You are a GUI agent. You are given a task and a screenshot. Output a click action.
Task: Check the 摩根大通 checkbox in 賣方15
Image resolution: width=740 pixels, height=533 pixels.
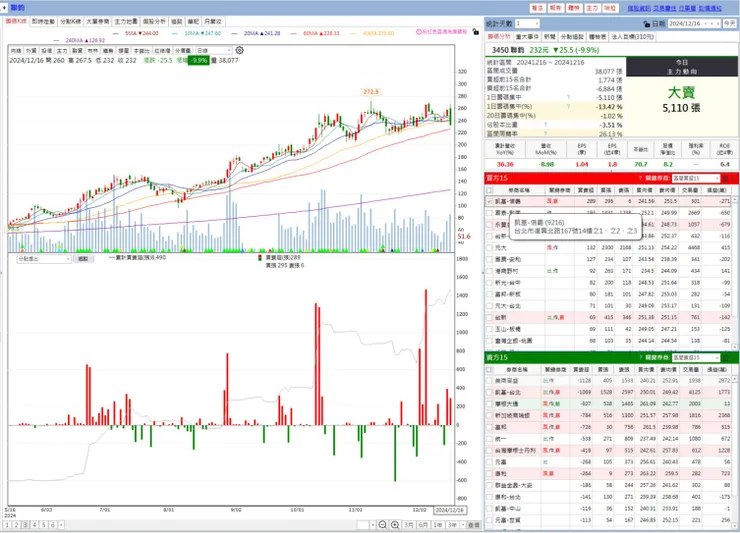(489, 404)
